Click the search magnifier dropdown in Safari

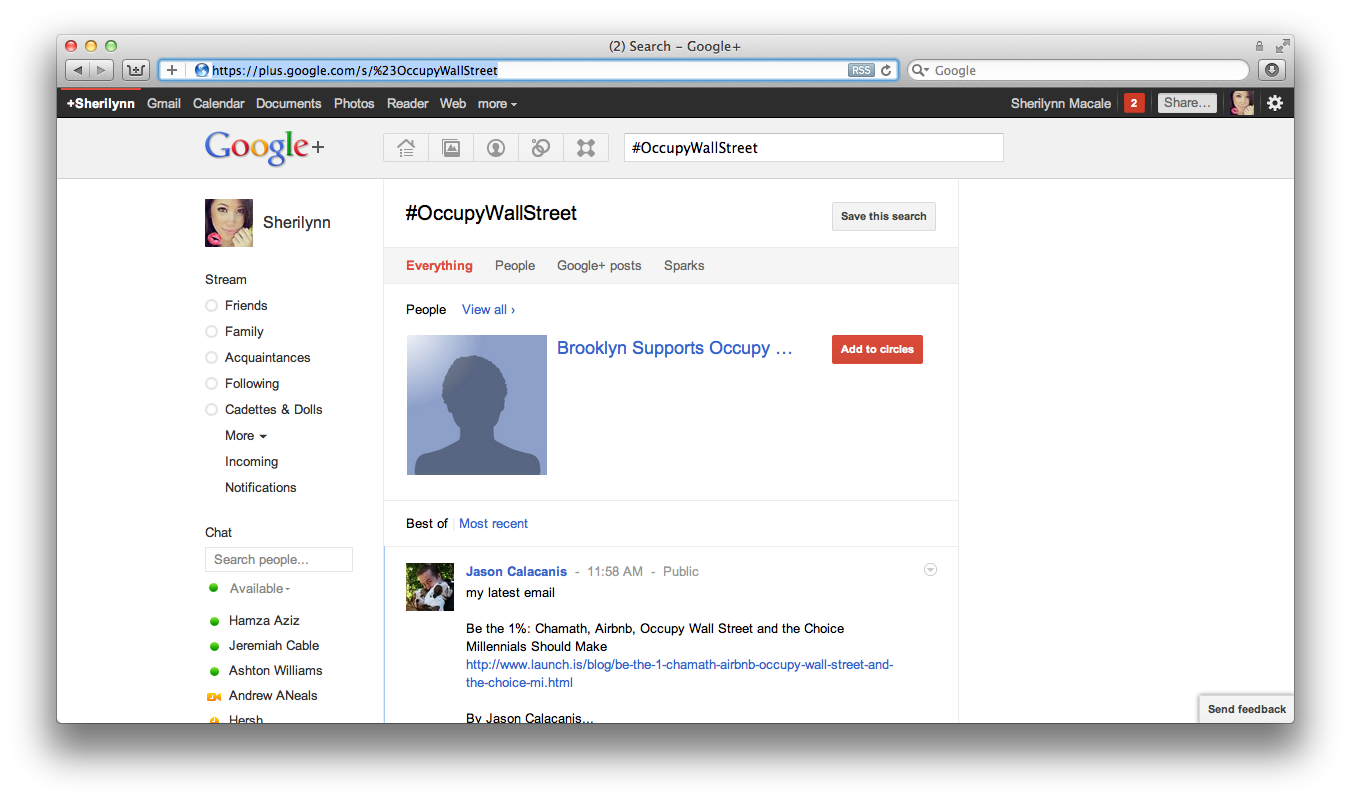pos(920,70)
